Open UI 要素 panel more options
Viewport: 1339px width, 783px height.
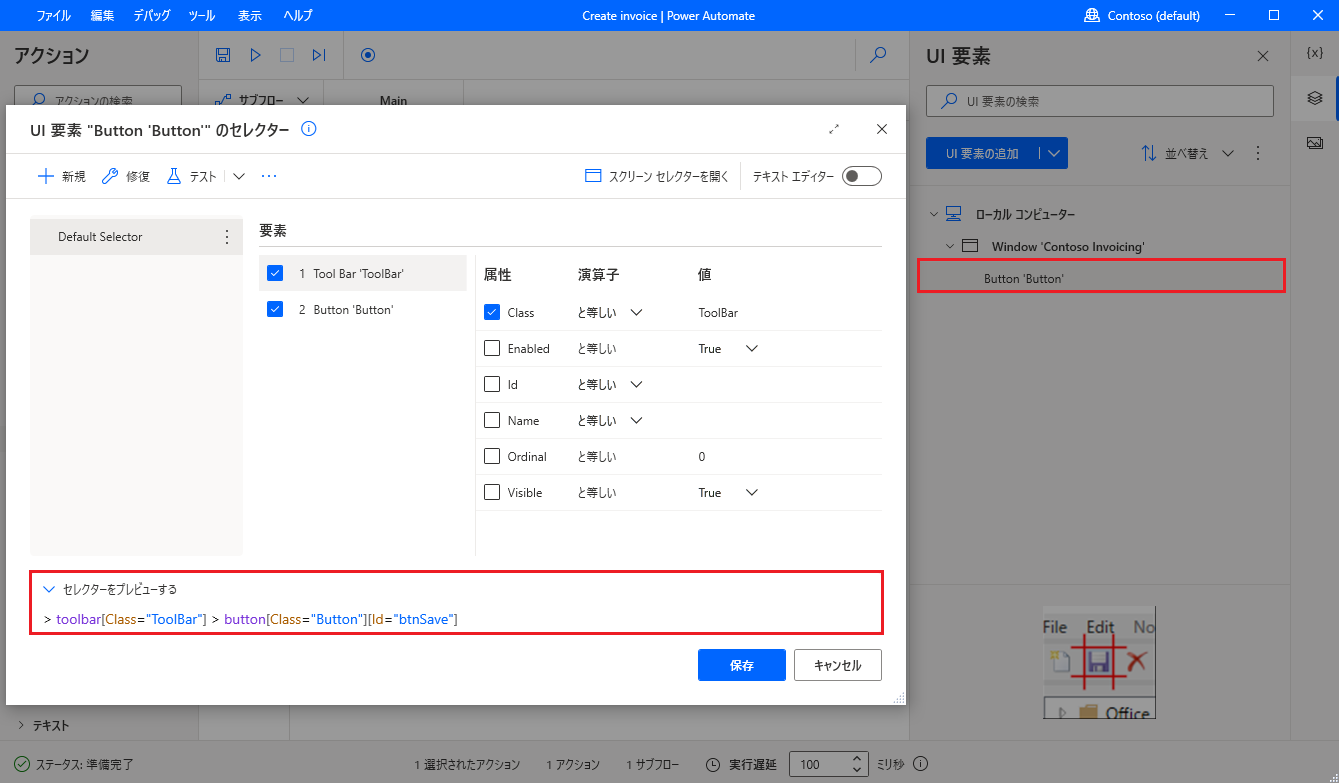pos(1258,153)
